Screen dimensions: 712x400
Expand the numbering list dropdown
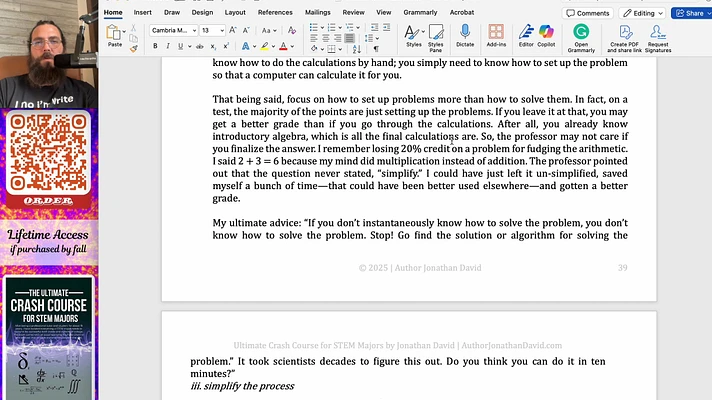340,28
